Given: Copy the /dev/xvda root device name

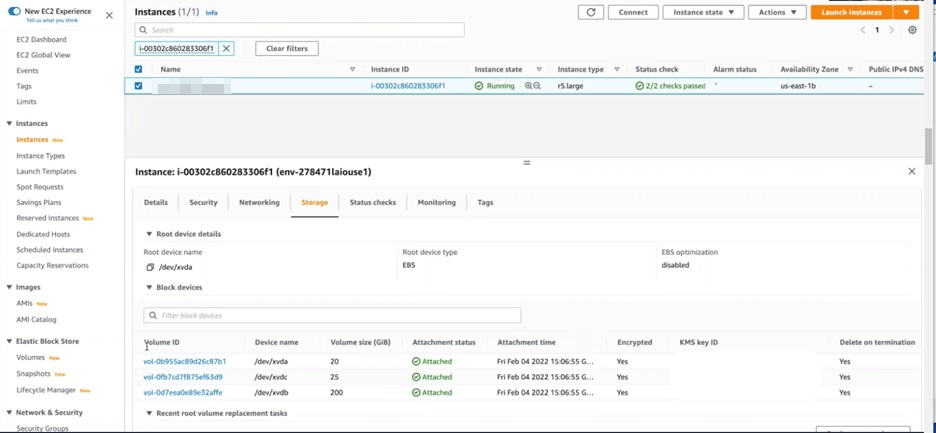Looking at the screenshot, I should click(150, 267).
